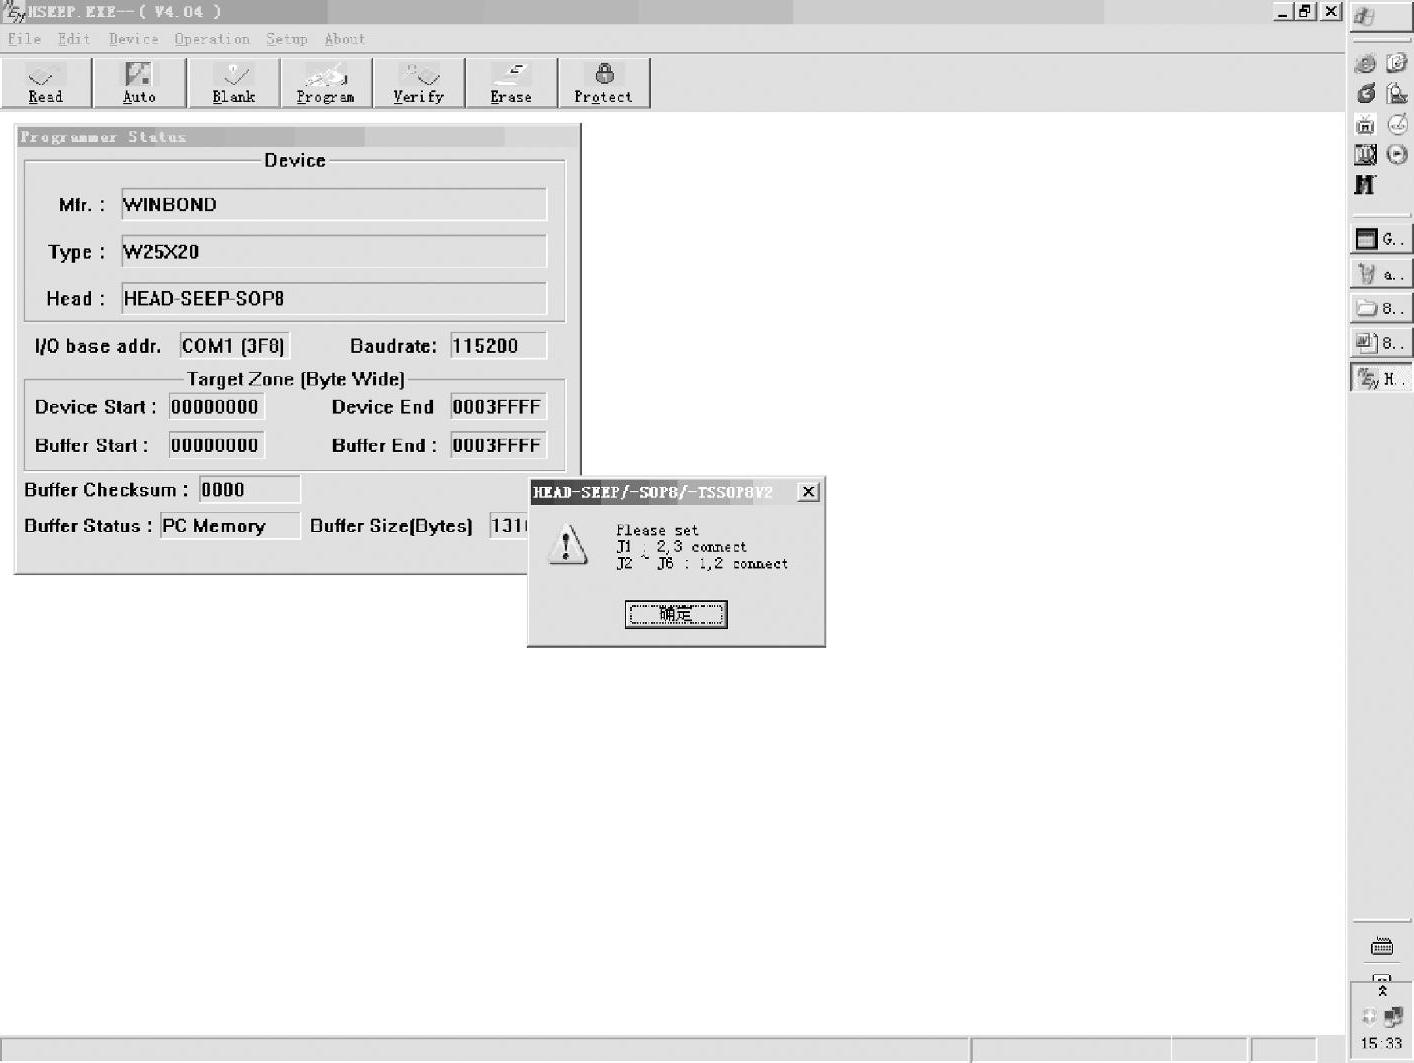Click the Buffer Size(Bytes) value field
The width and height of the screenshot is (1414, 1063).
pos(509,525)
